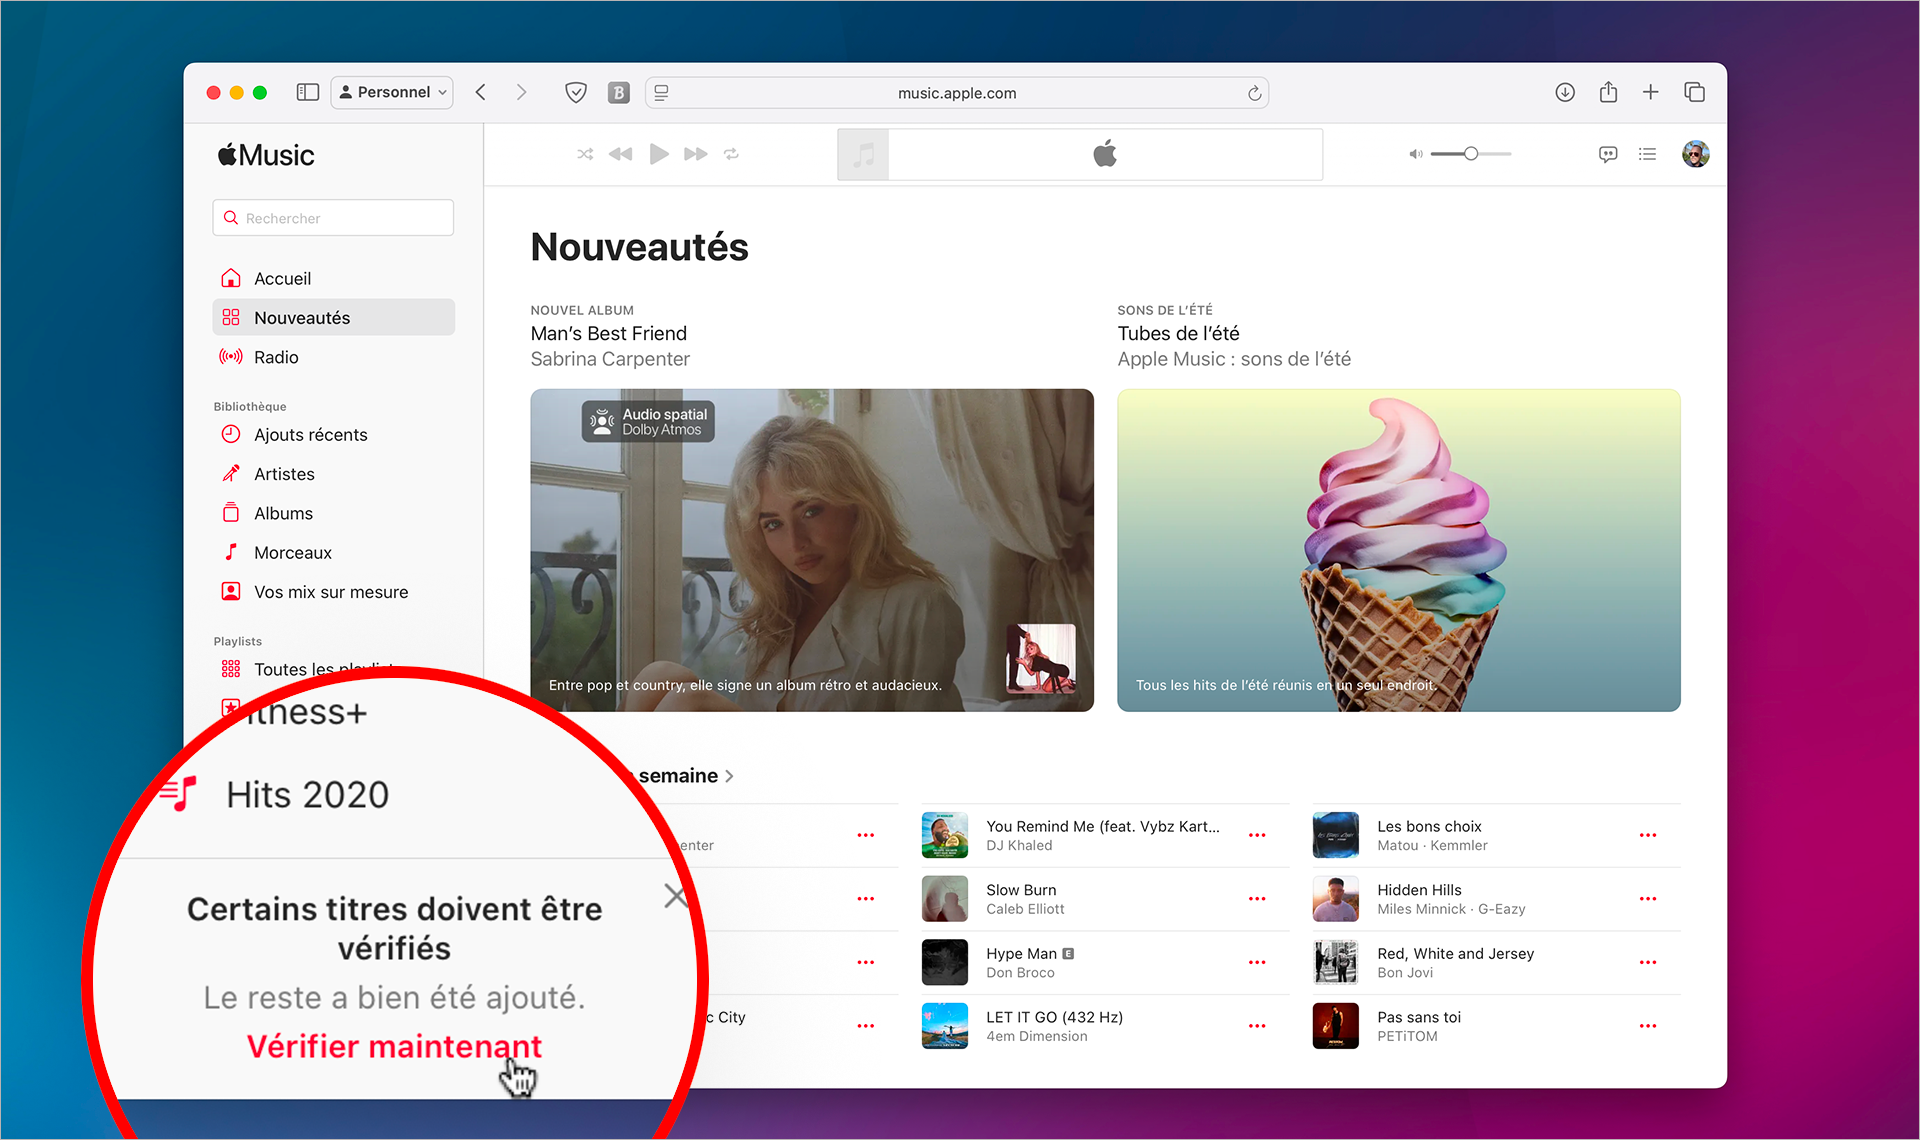
Task: Click the Man's Best Friend title link
Action: click(x=609, y=333)
